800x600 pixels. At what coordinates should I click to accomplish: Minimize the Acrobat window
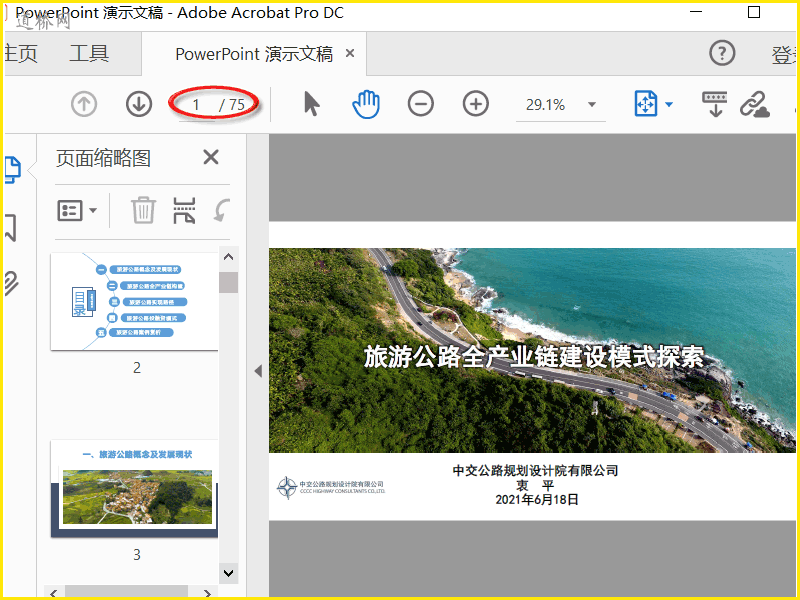(696, 12)
